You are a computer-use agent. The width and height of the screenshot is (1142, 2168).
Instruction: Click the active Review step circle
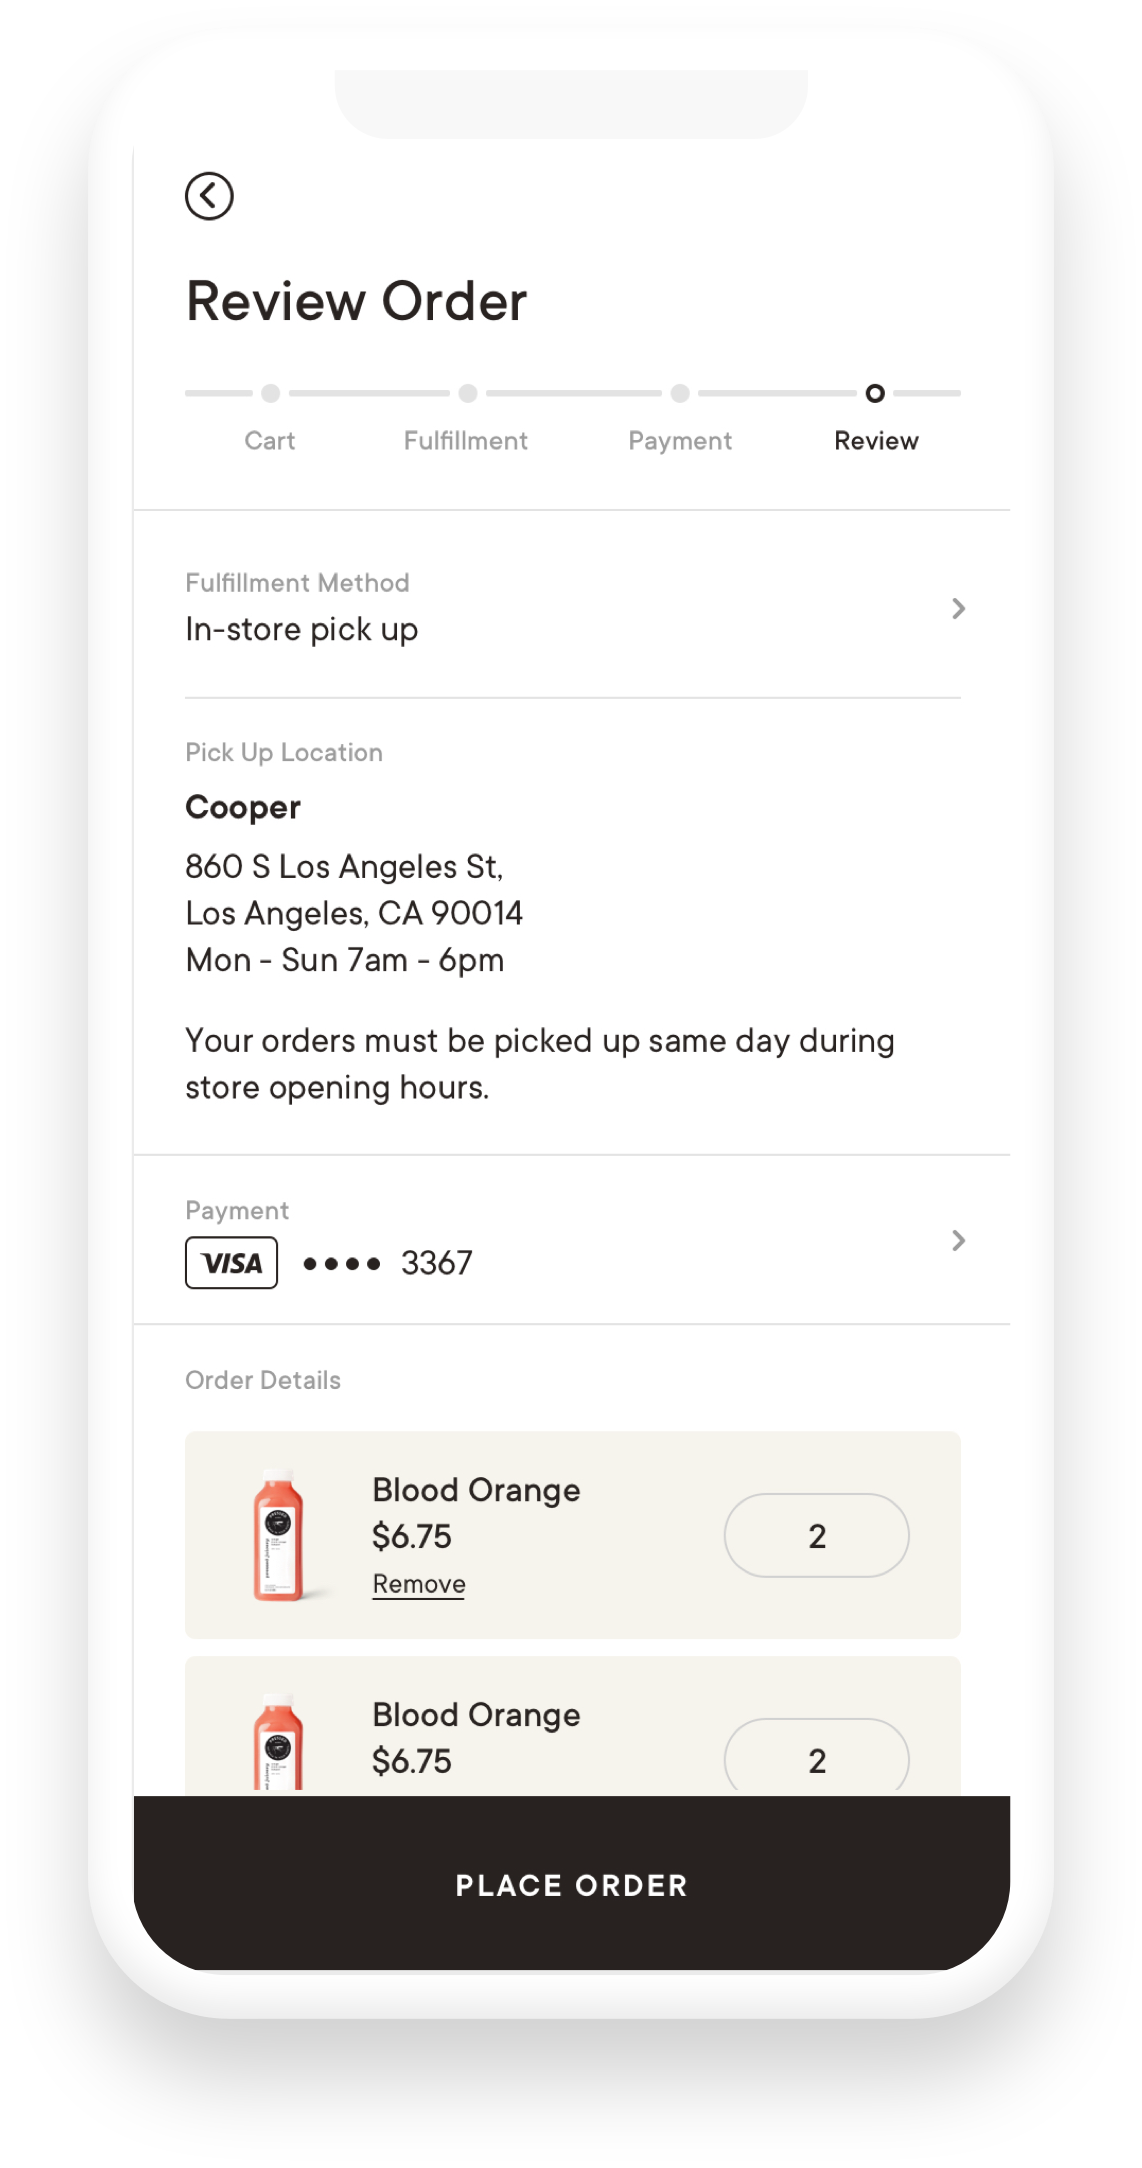point(875,393)
